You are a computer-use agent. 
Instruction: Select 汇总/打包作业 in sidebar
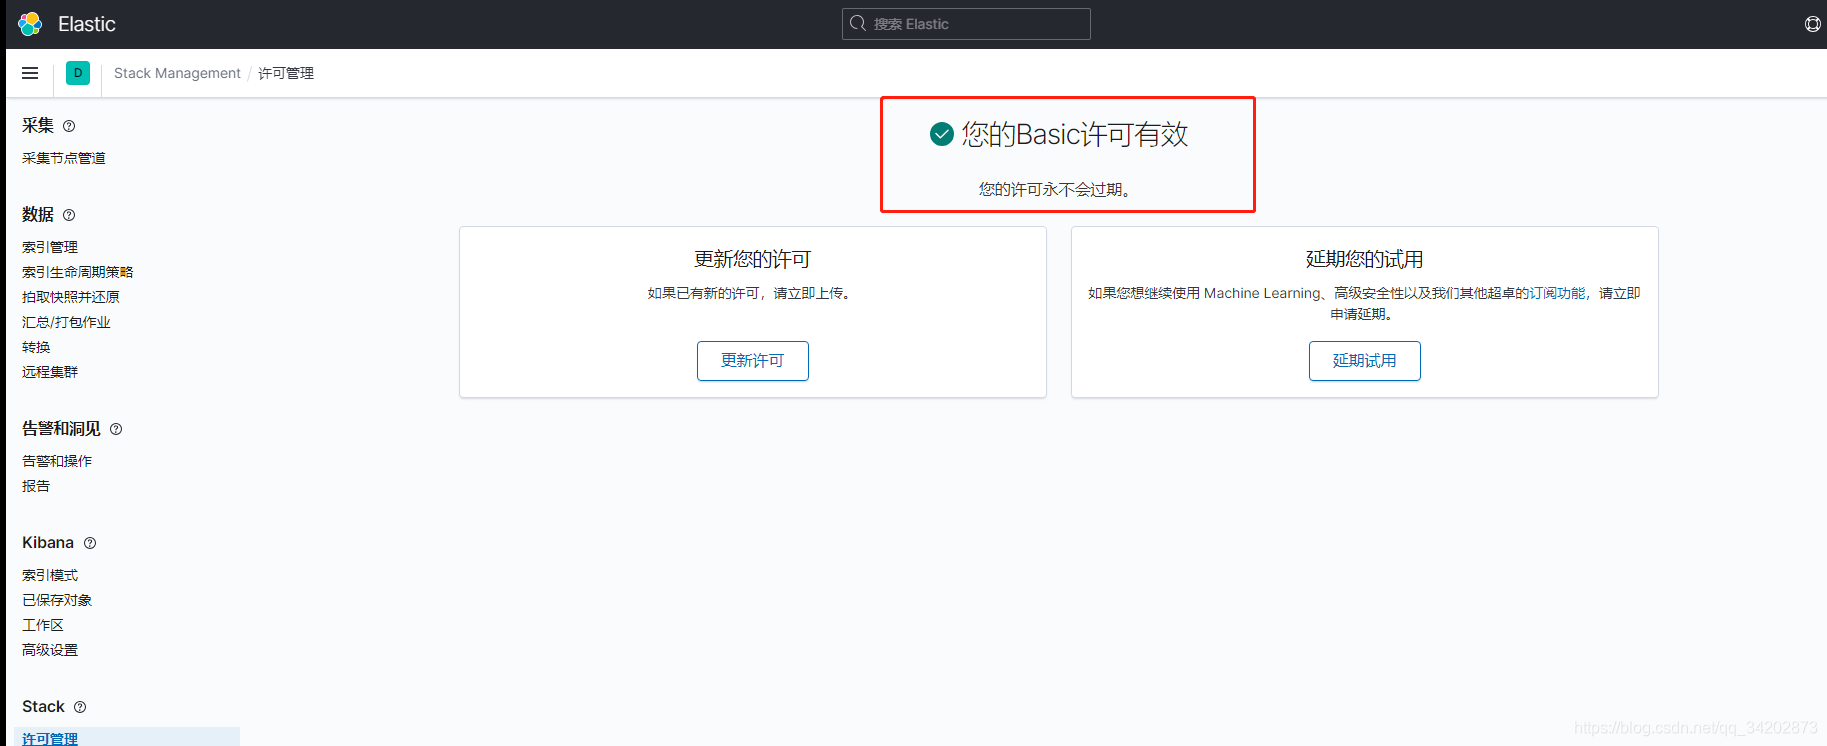coord(66,322)
